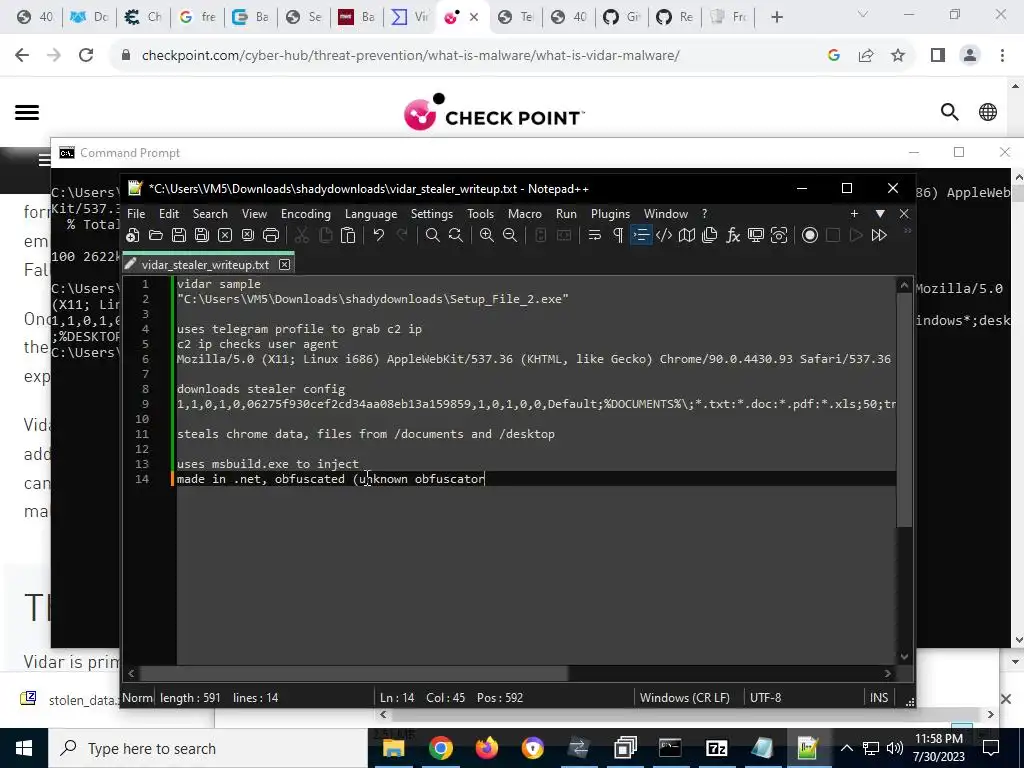Click the editor's scroll up arrow
Image resolution: width=1024 pixels, height=768 pixels.
[904, 285]
